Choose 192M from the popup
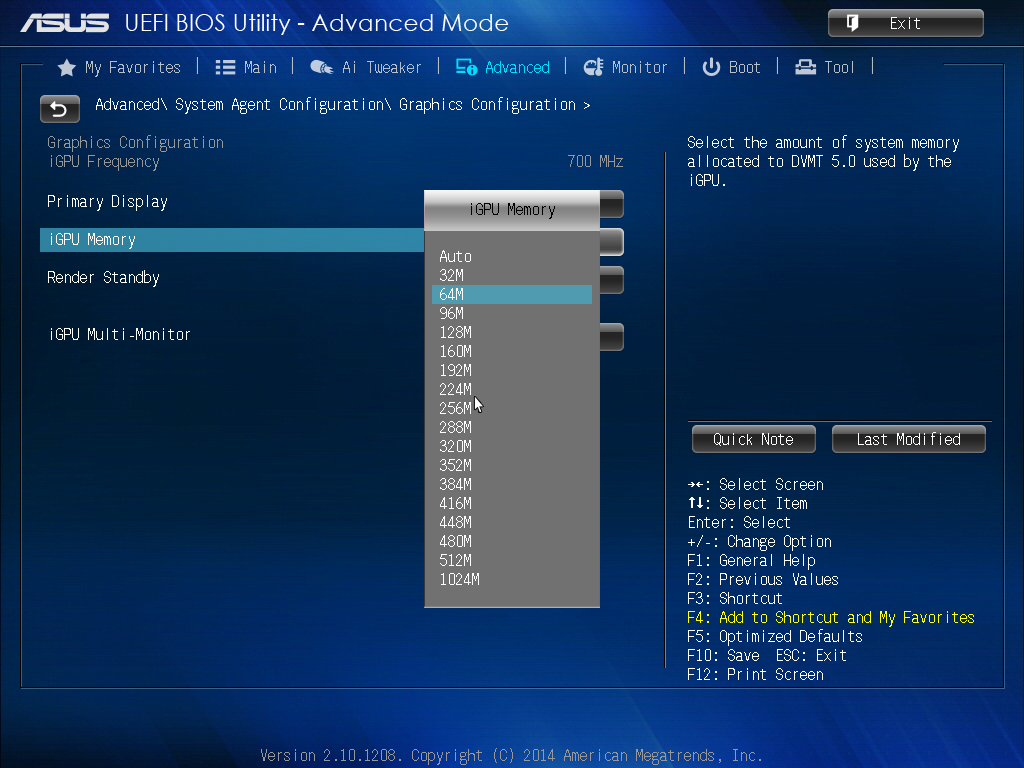 pyautogui.click(x=512, y=370)
